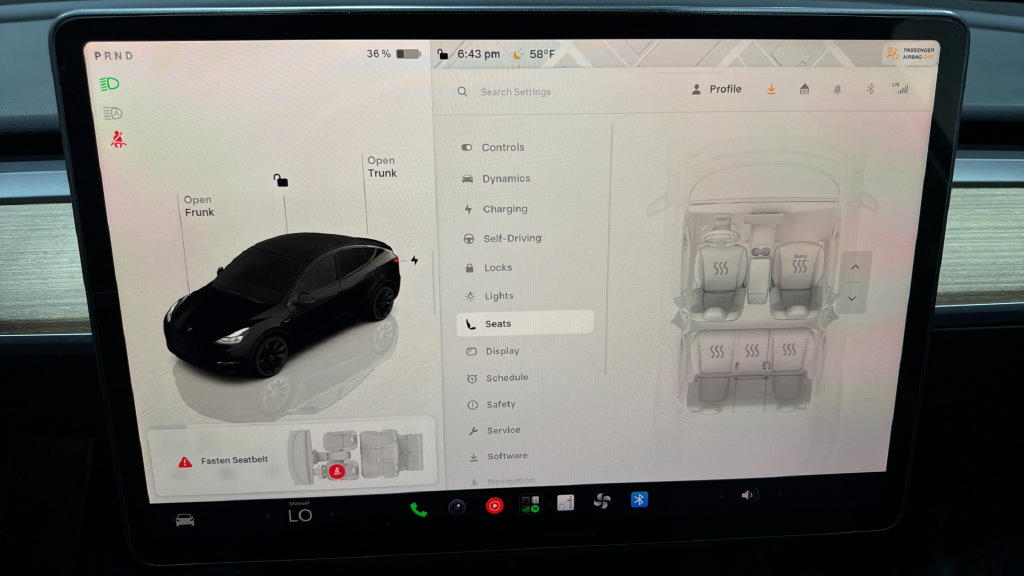Screen dimensions: 1024x576
Task: Tap the red seatbelt warning icon
Action: coord(118,139)
